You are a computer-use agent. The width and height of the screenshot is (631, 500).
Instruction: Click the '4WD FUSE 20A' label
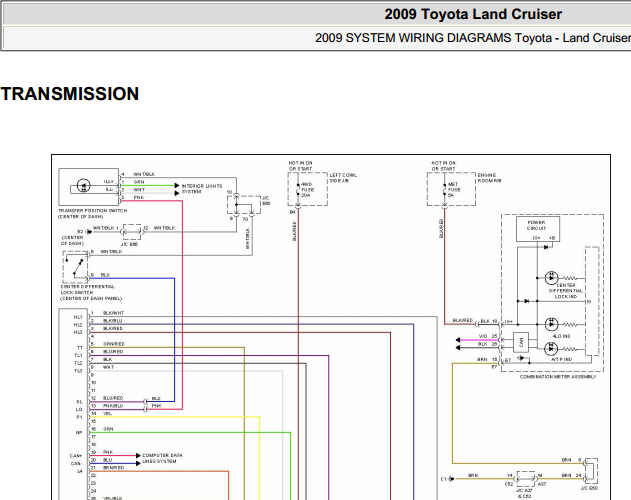(308, 190)
